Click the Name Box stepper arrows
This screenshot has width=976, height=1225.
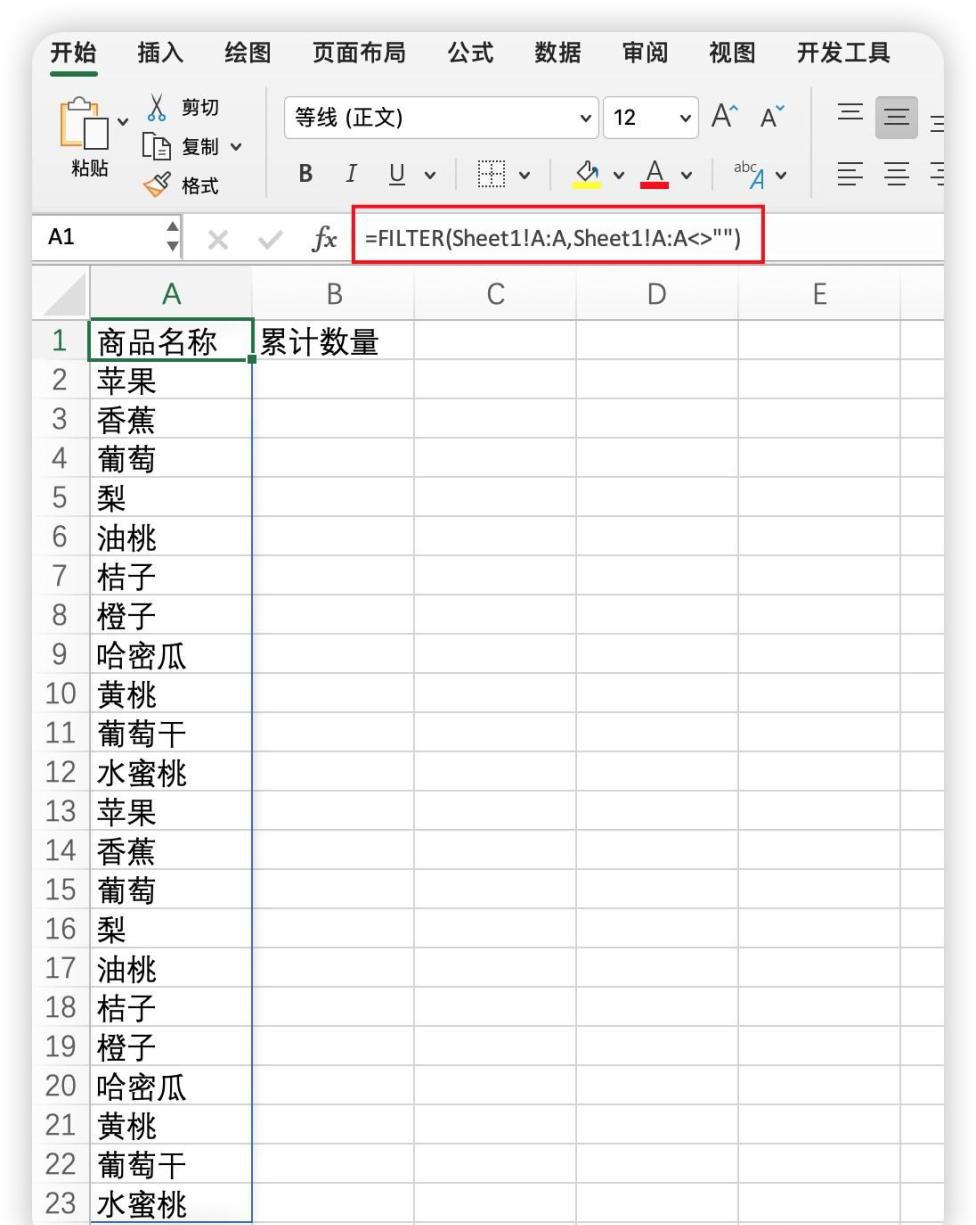tap(174, 238)
